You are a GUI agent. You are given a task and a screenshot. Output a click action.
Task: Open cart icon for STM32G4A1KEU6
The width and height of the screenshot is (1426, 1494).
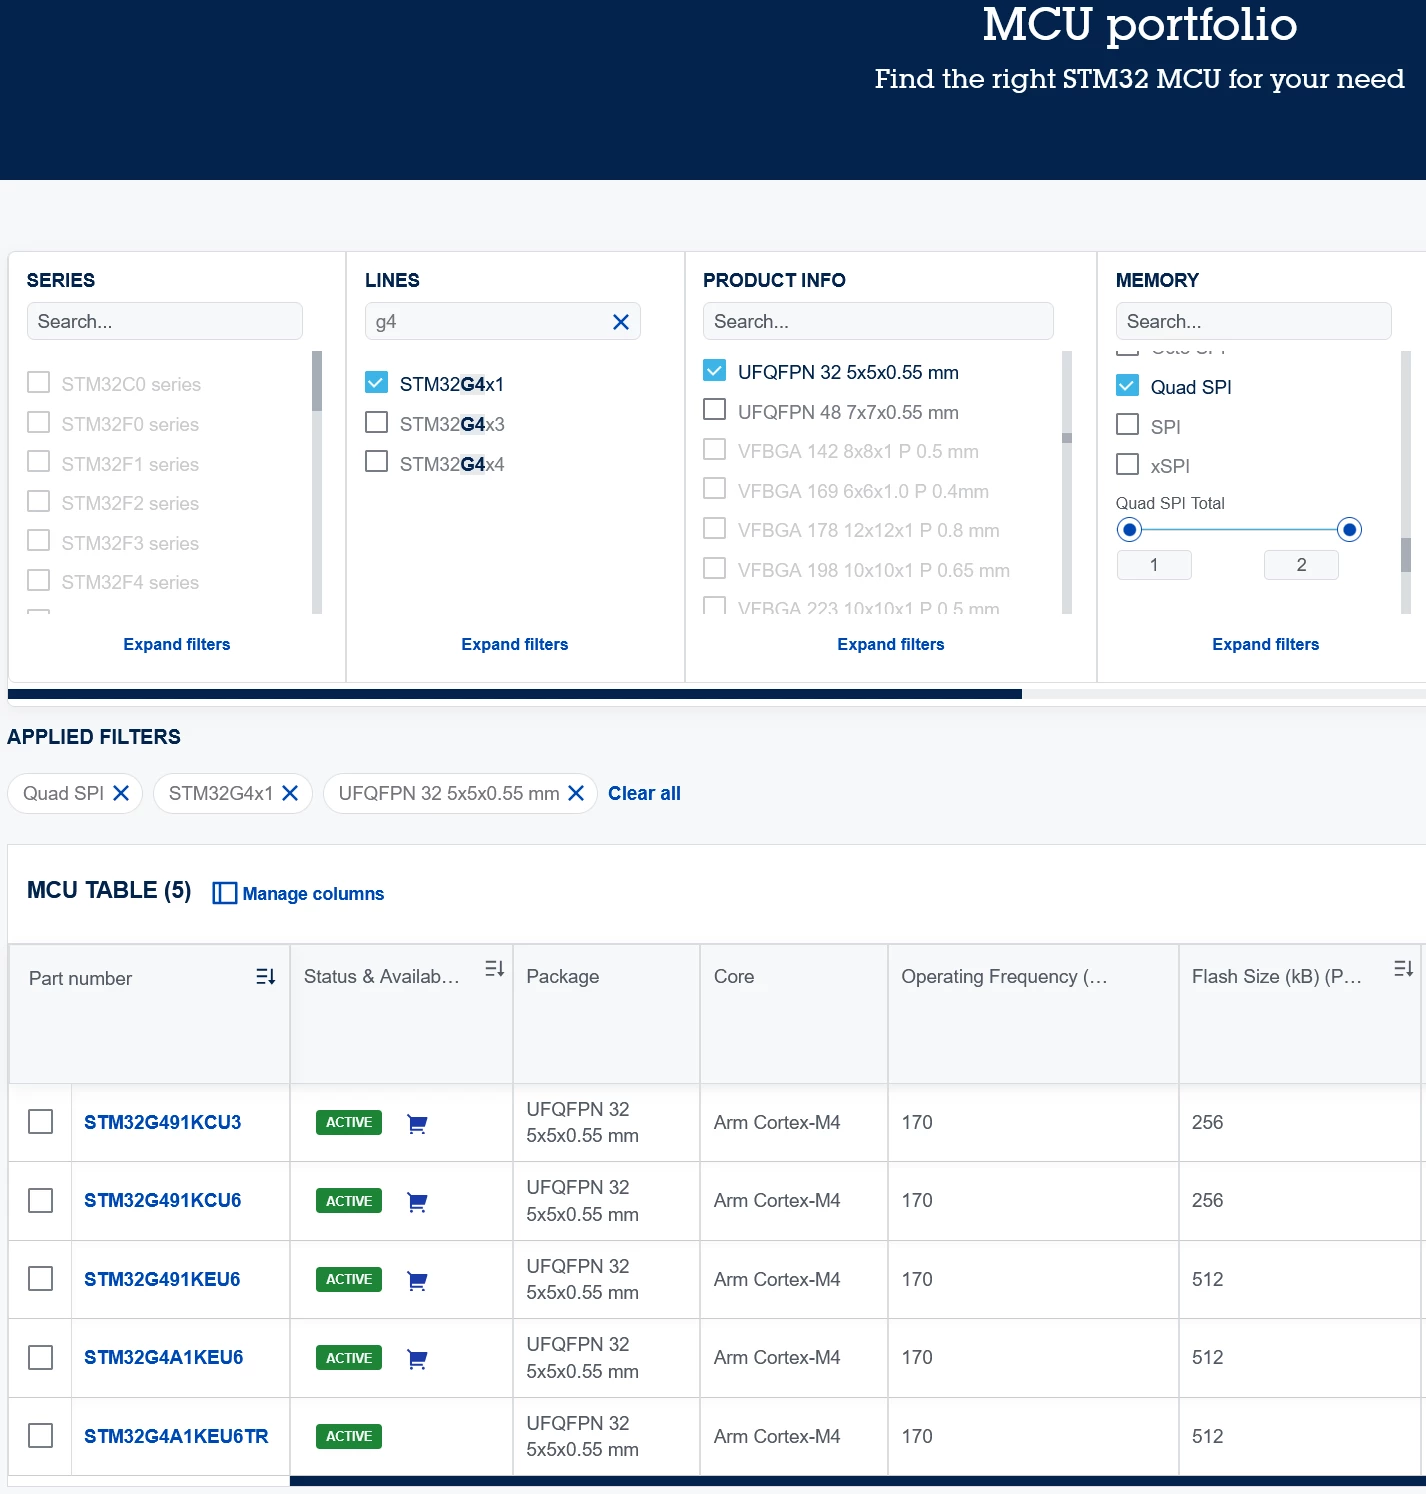pyautogui.click(x=417, y=1359)
